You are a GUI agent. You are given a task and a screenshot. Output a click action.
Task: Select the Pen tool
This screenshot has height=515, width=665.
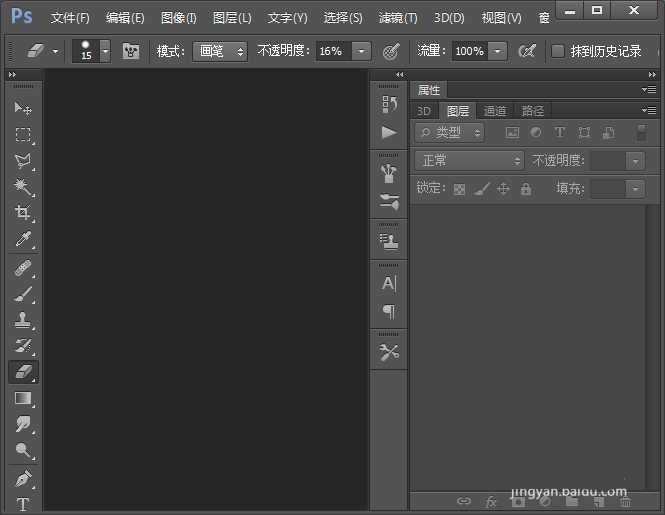pos(23,478)
